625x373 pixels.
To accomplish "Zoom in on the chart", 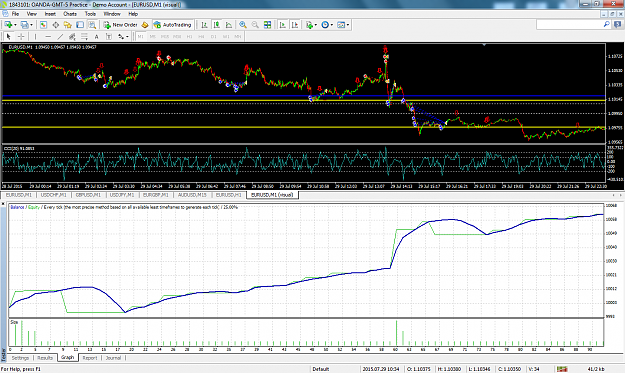I will point(243,25).
